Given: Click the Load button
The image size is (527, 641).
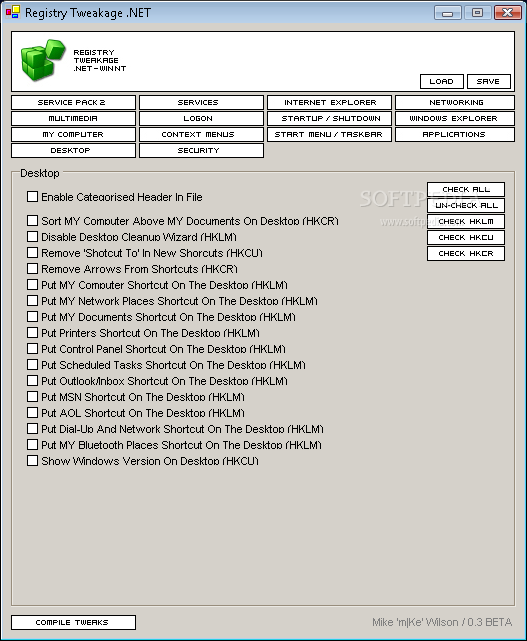Looking at the screenshot, I should click(x=442, y=81).
